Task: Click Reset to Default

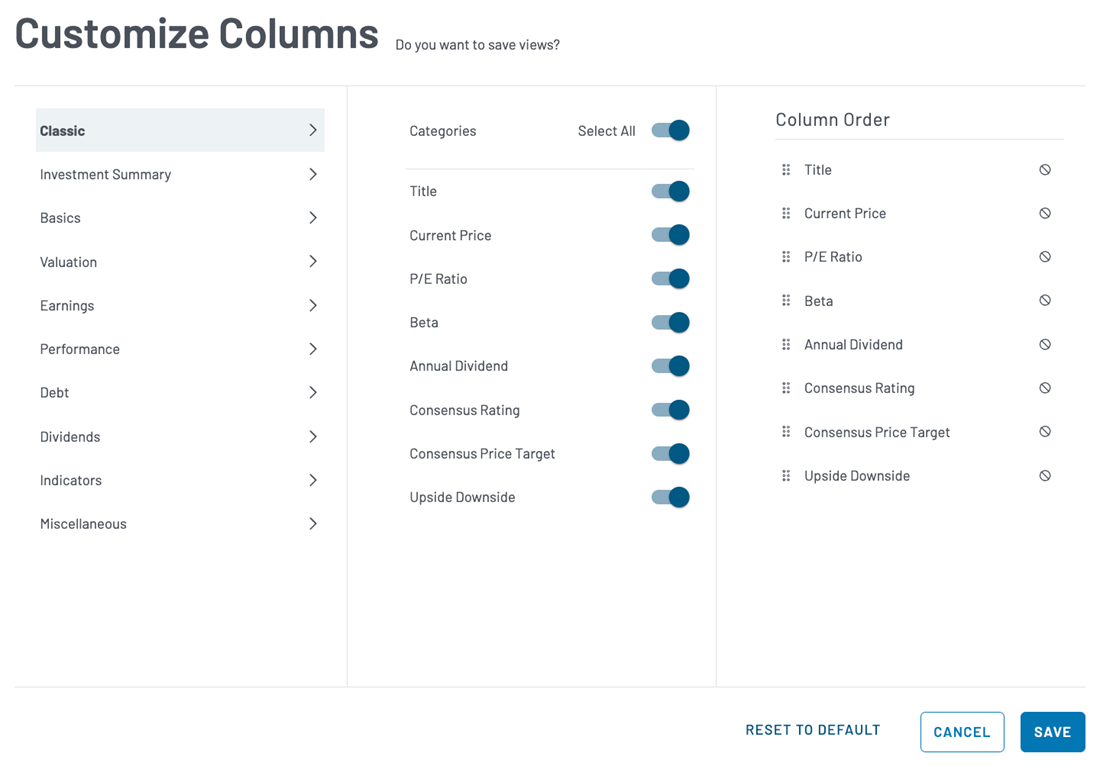Action: pos(812,730)
